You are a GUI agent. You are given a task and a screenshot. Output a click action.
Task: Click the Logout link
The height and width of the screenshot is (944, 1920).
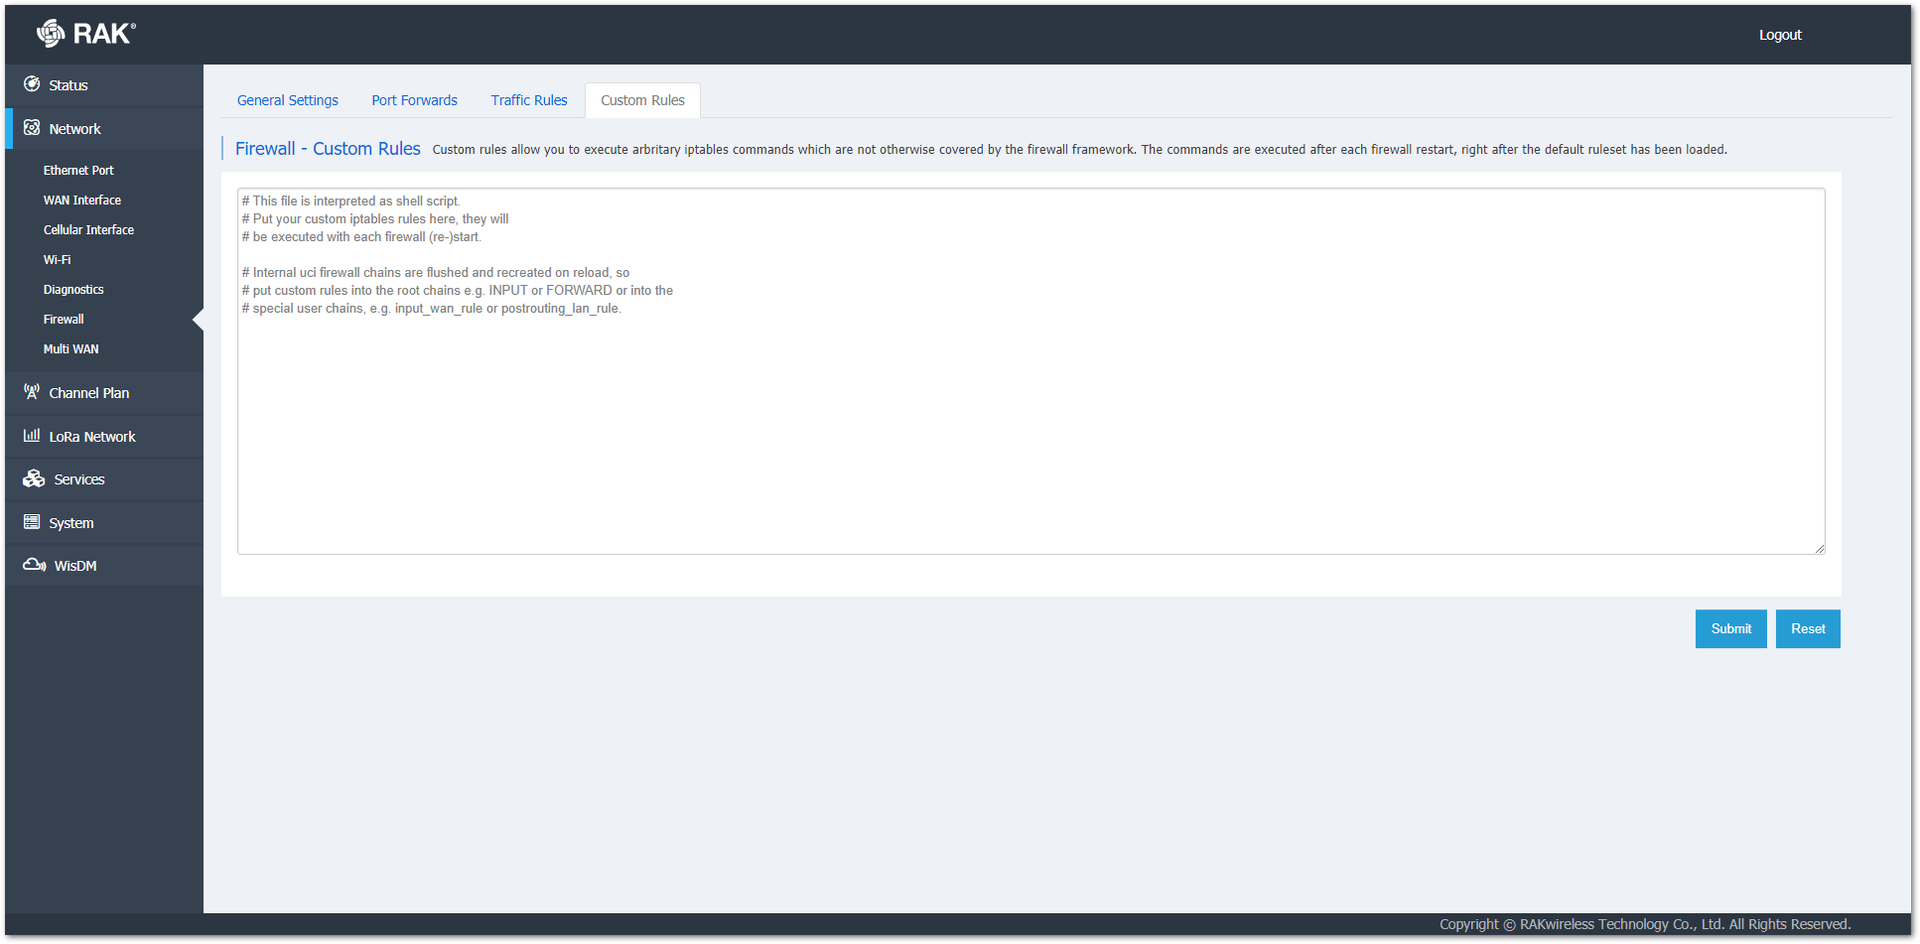pos(1780,35)
